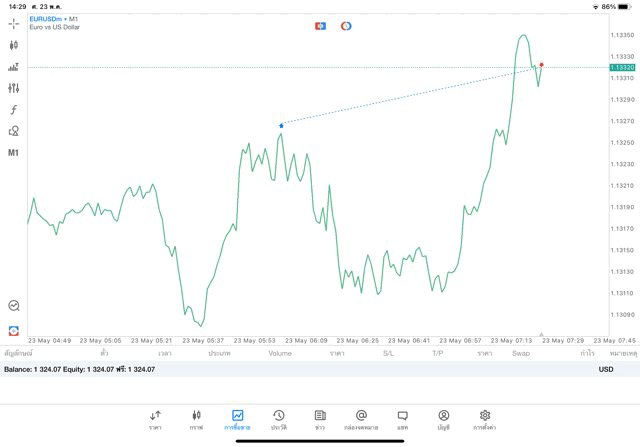Select the crosshair tool in left sidebar
This screenshot has height=447, width=640.
pos(13,23)
